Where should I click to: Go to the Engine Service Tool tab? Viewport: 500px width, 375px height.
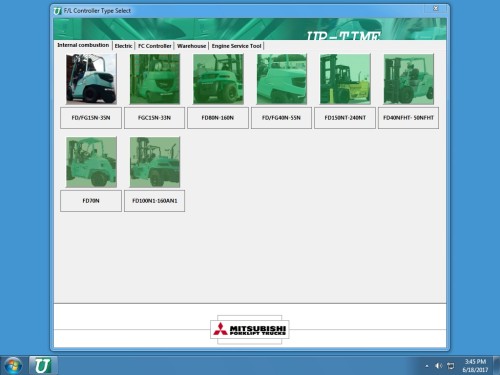[236, 46]
